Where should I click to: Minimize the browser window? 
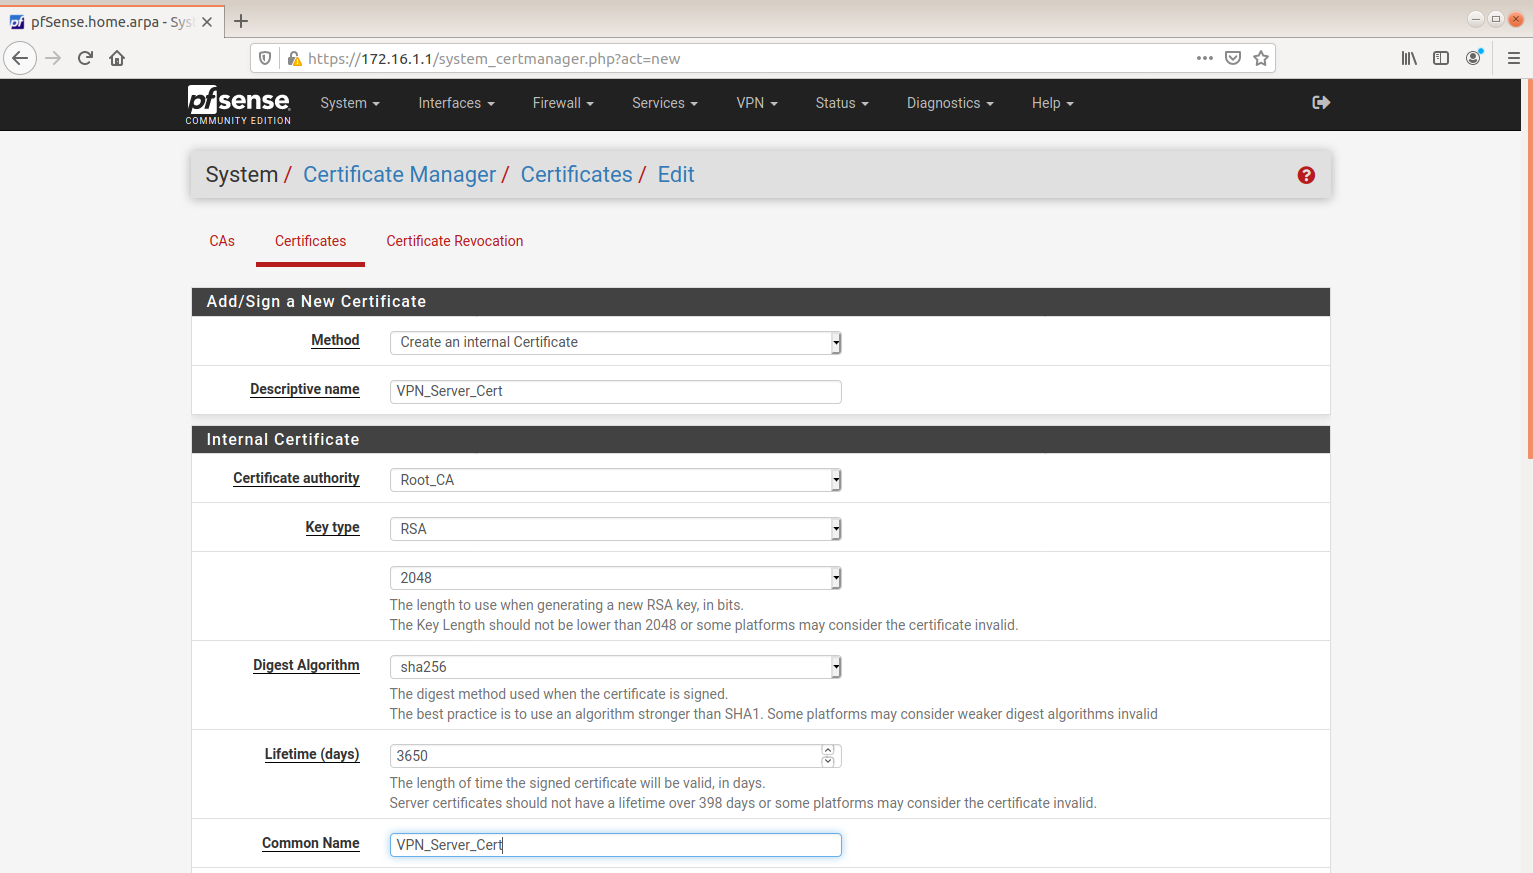1476,19
